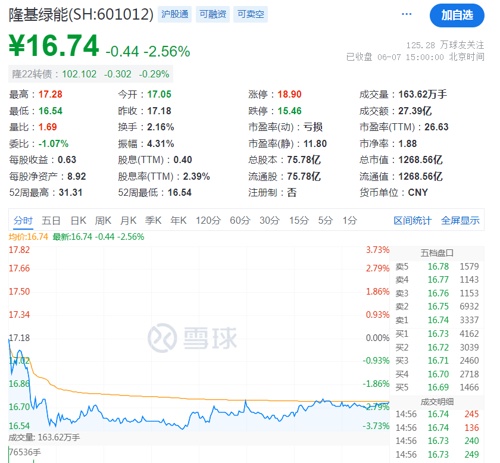The image size is (500, 463).
Task: Click the 加自选 add to watchlist button
Action: 457,15
